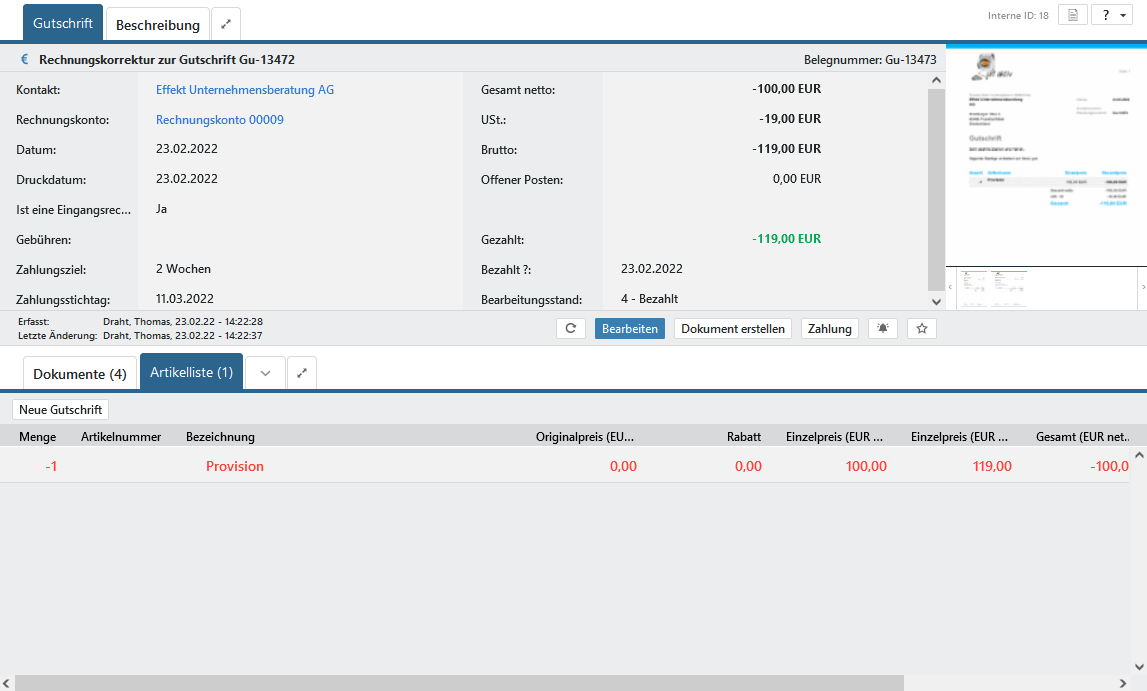Switch to the Beschreibung tab
1147x691 pixels.
click(158, 24)
